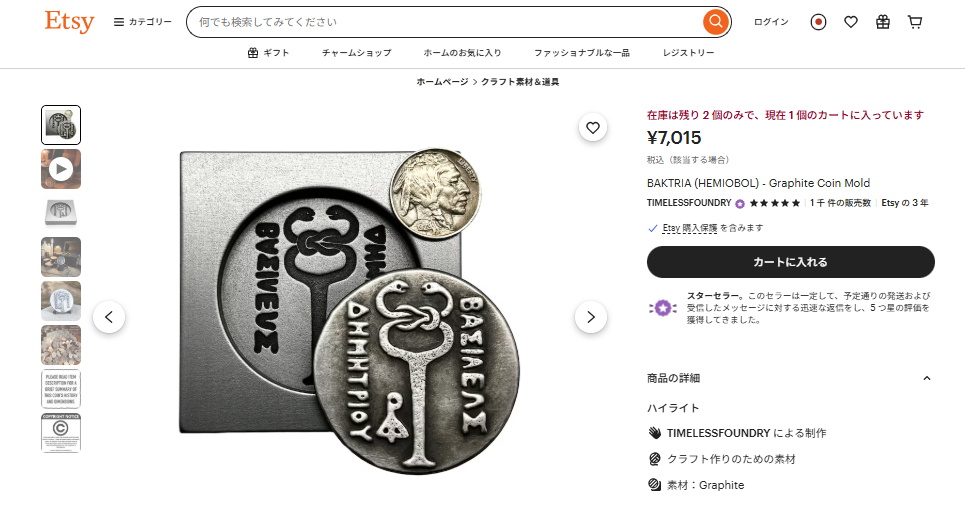This screenshot has width=965, height=505.
Task: Favorite this item using heart on image
Action: [593, 128]
